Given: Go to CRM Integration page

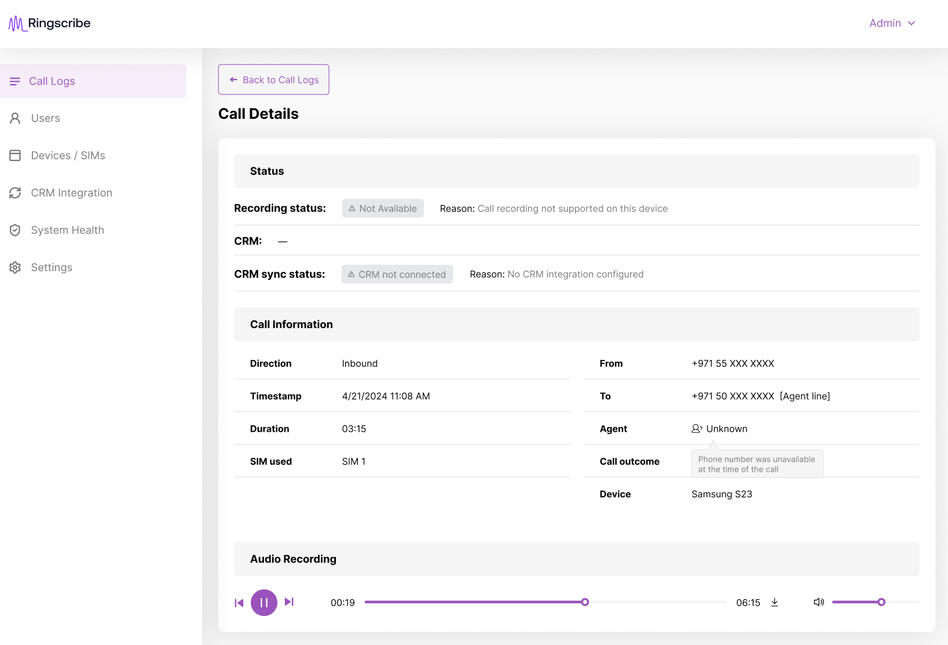Looking at the screenshot, I should (71, 193).
